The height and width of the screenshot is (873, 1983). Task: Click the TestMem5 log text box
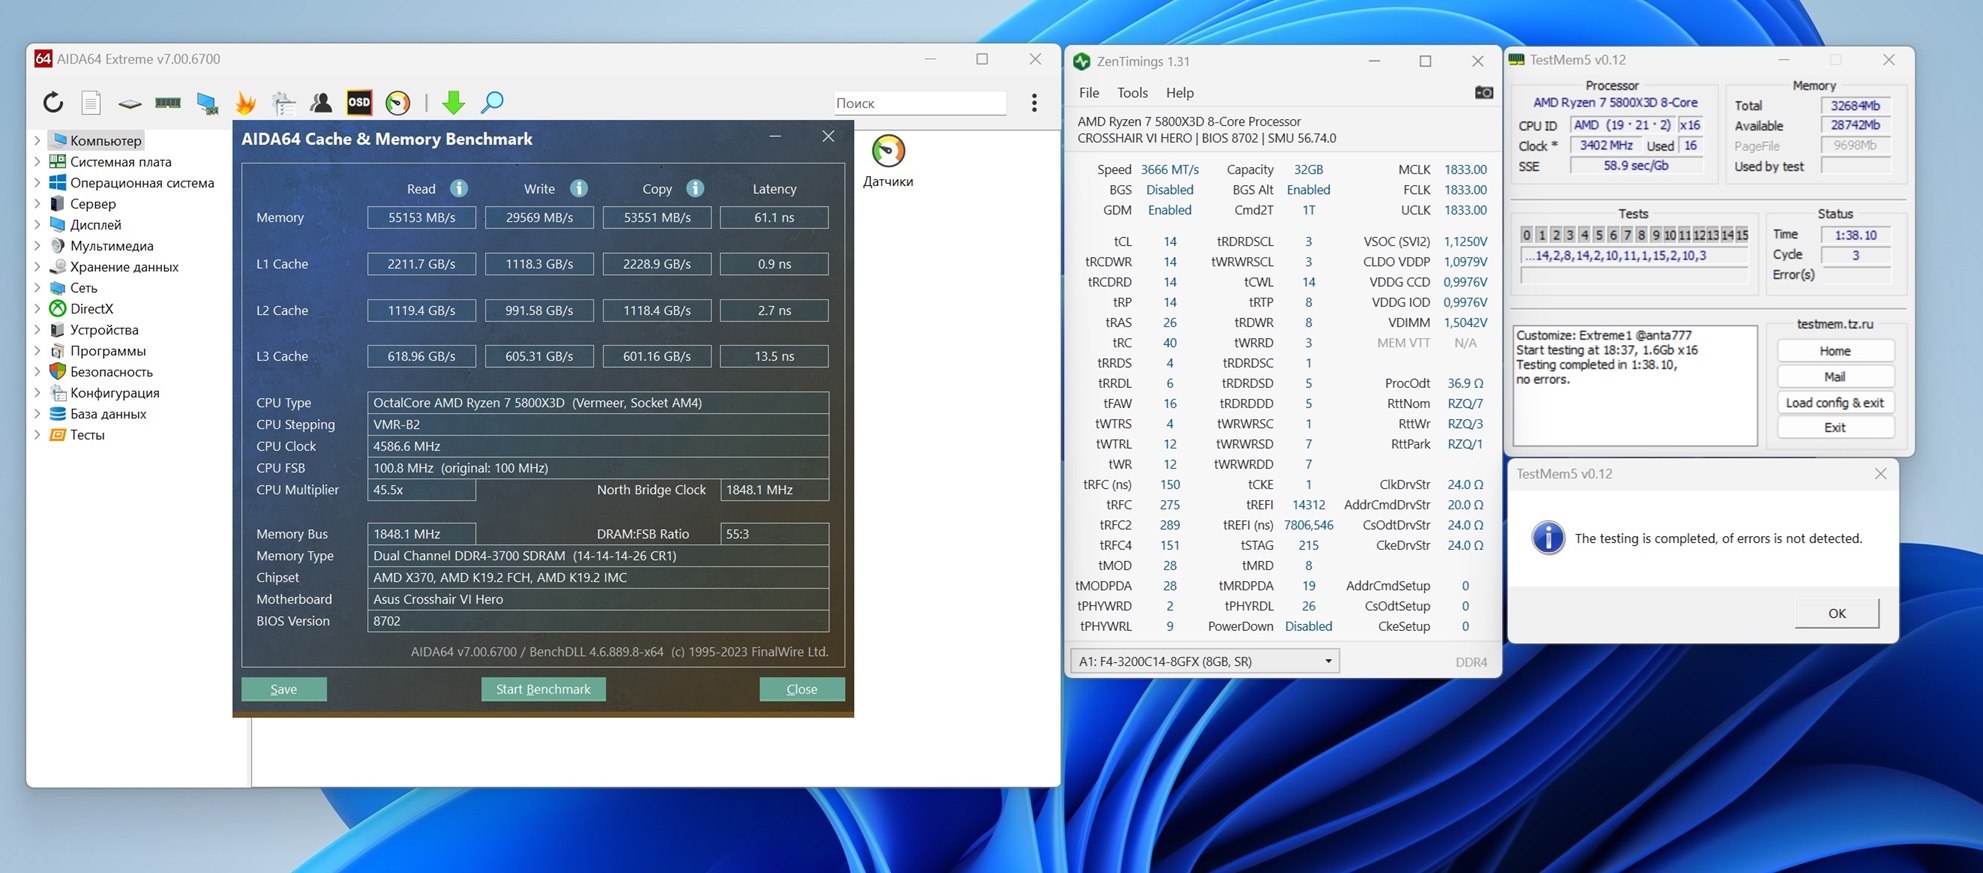(x=1635, y=386)
